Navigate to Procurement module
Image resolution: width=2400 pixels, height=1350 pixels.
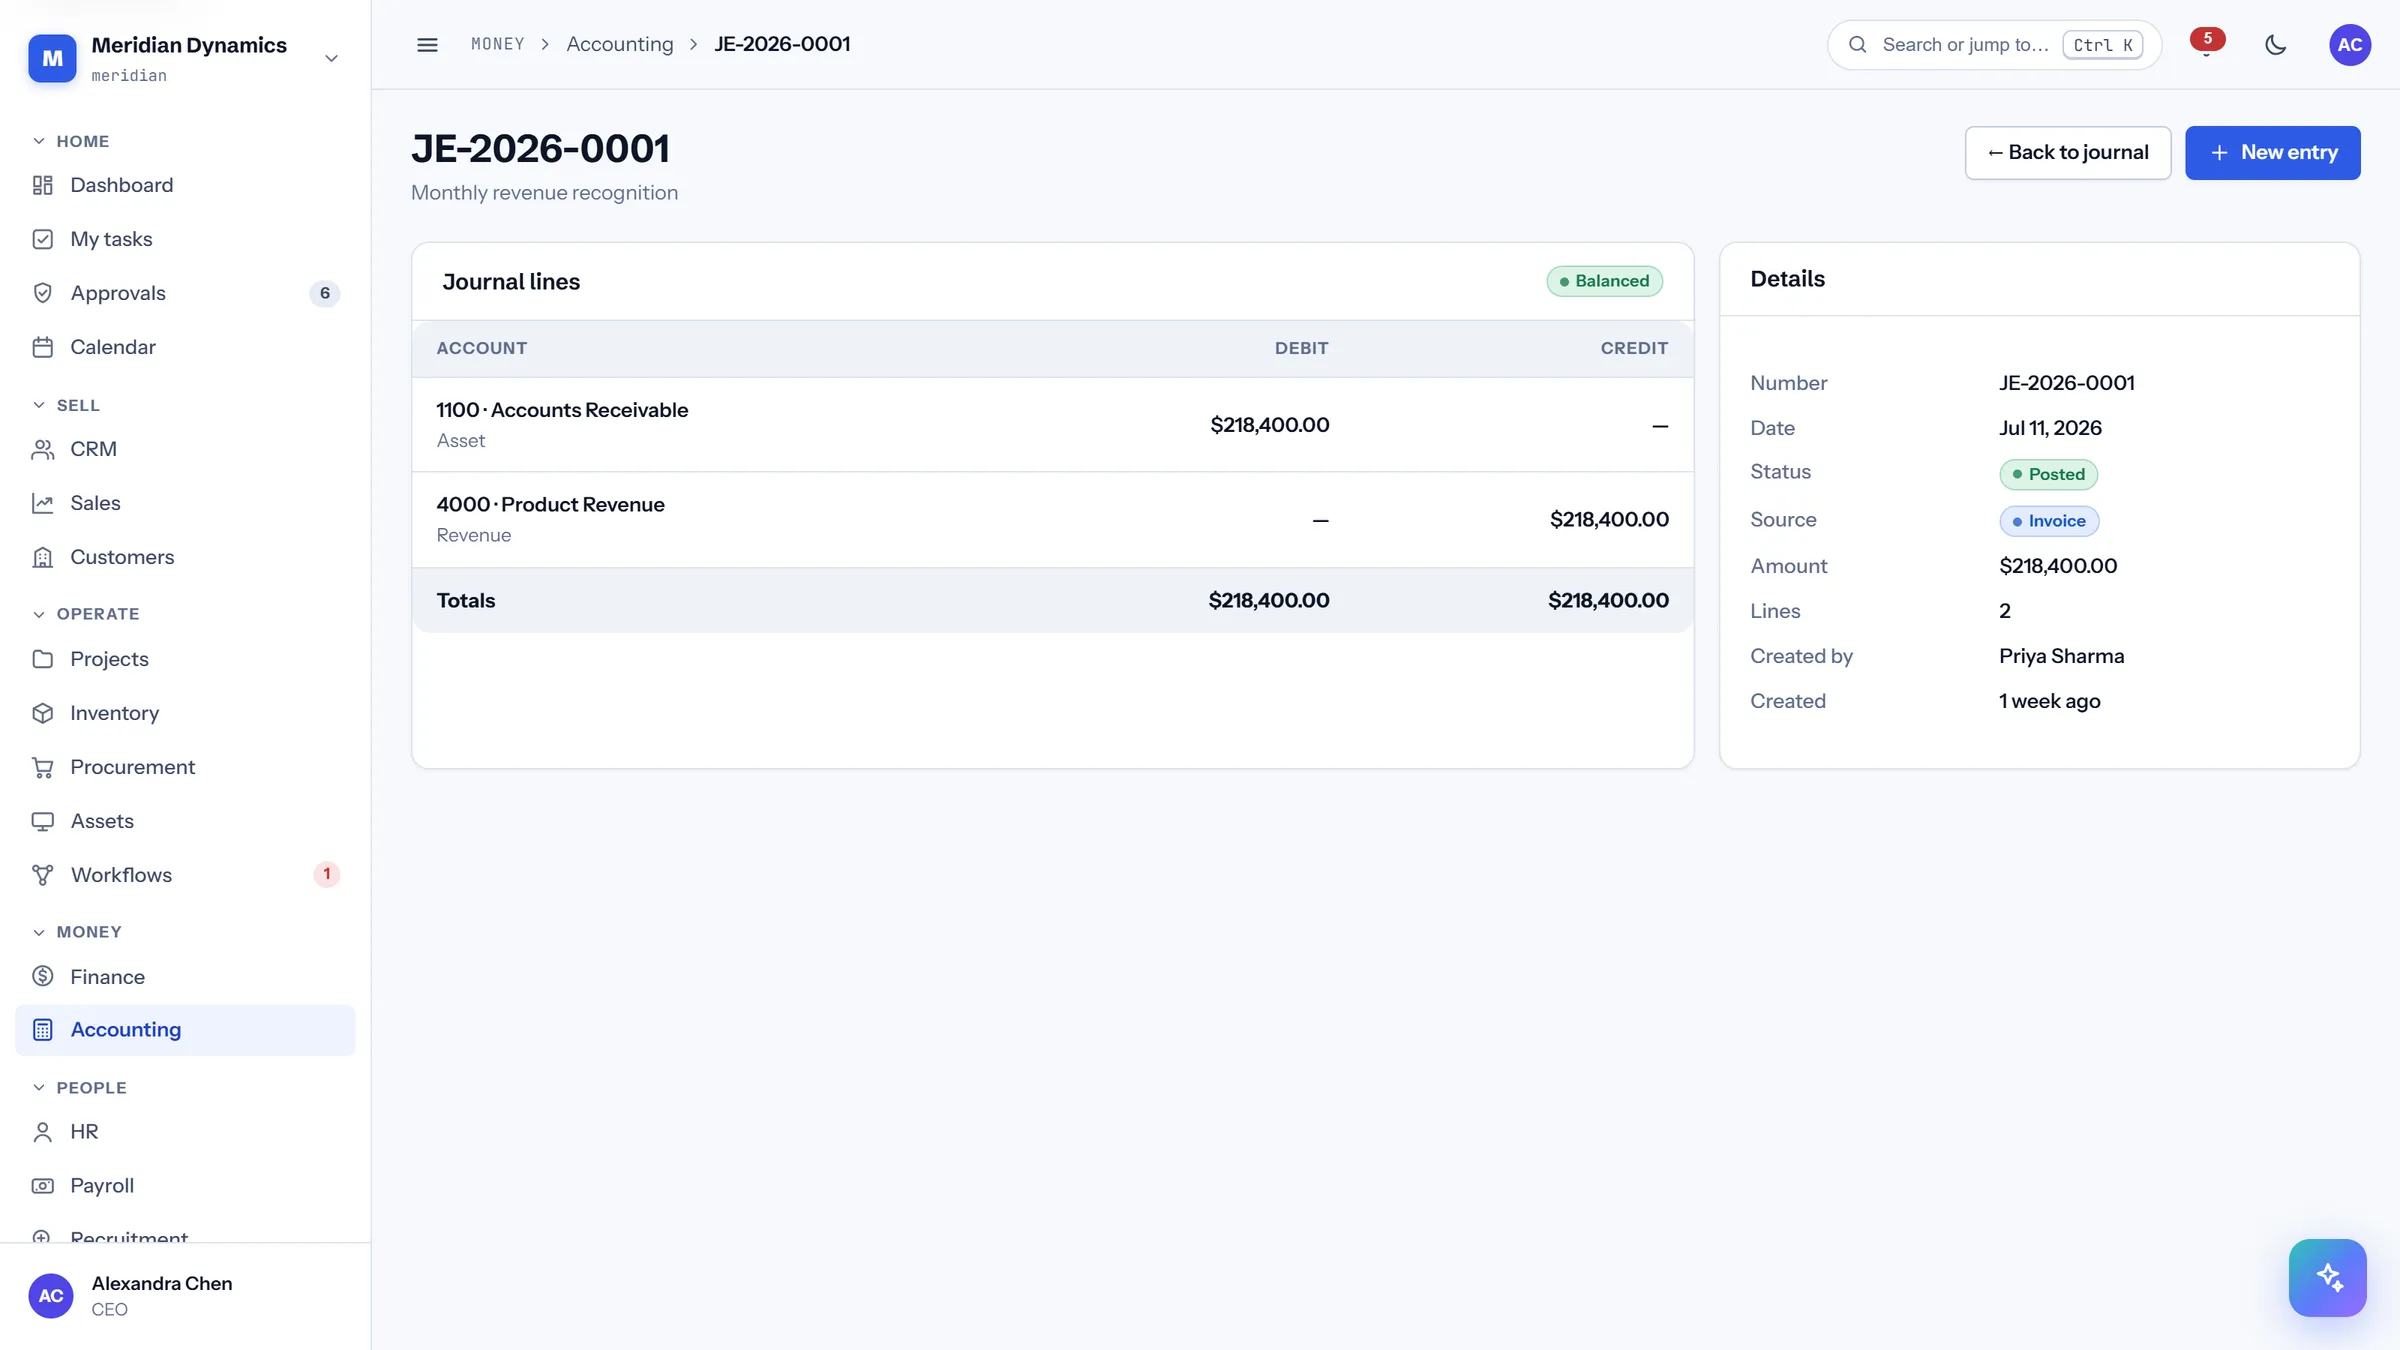tap(185, 767)
